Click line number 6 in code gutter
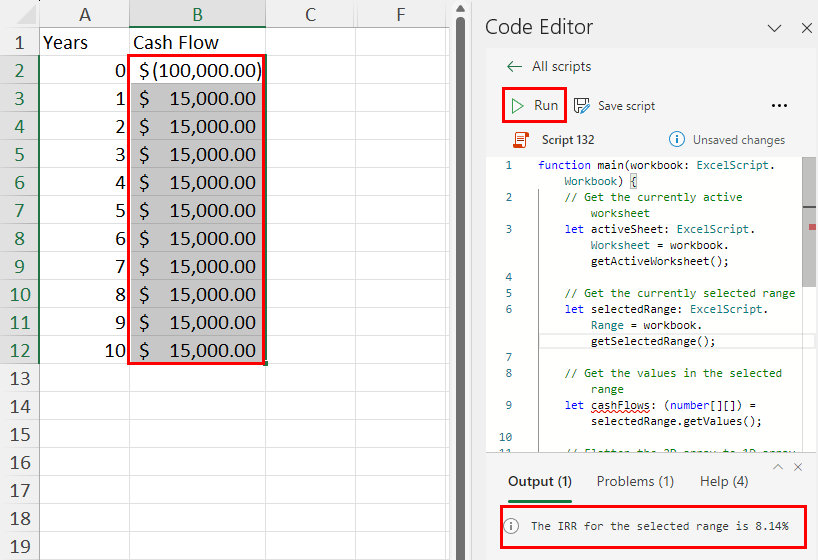The height and width of the screenshot is (560, 818). click(509, 309)
